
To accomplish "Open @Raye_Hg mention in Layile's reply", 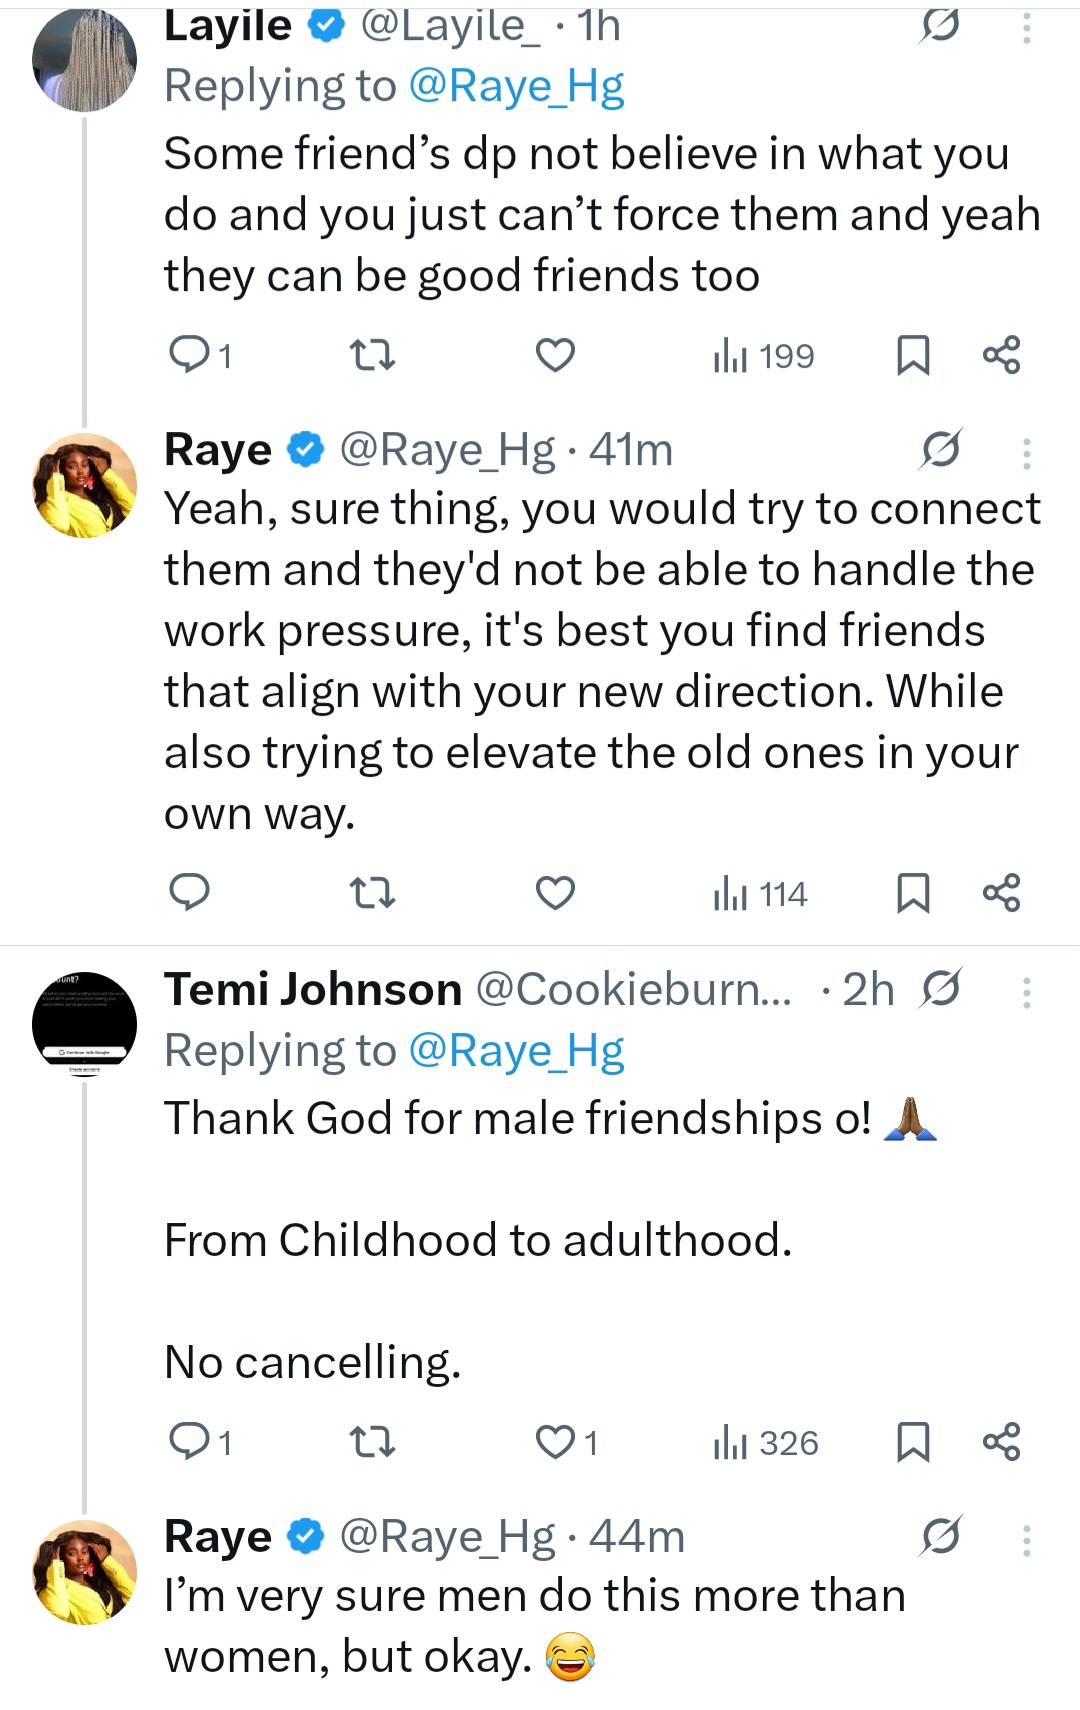I will coord(516,86).
